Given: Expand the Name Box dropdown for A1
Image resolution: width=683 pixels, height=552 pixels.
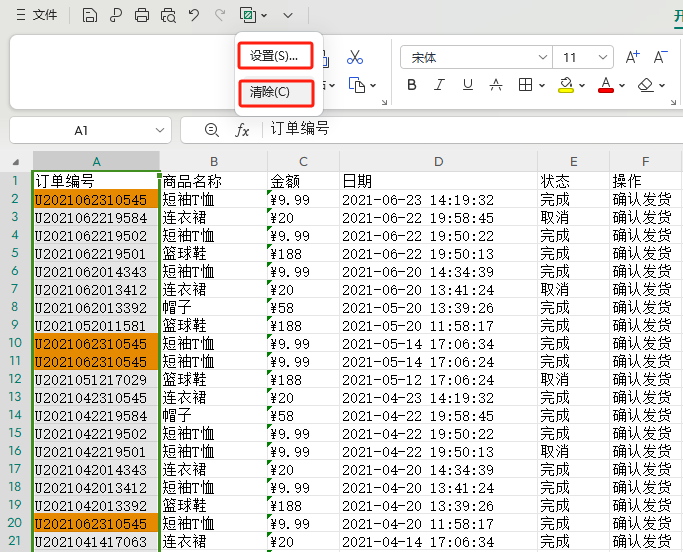Looking at the screenshot, I should (159, 130).
